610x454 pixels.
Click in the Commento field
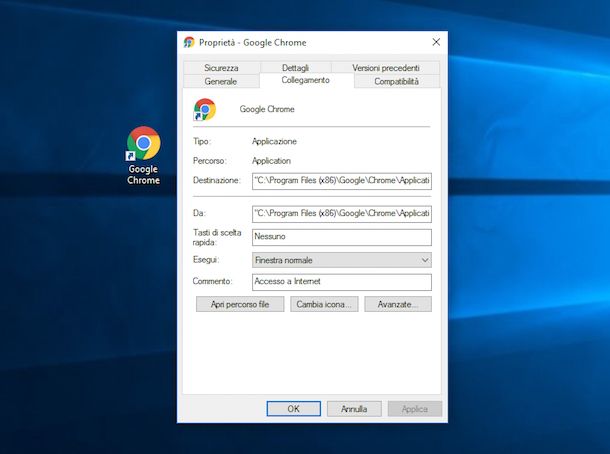pos(342,282)
